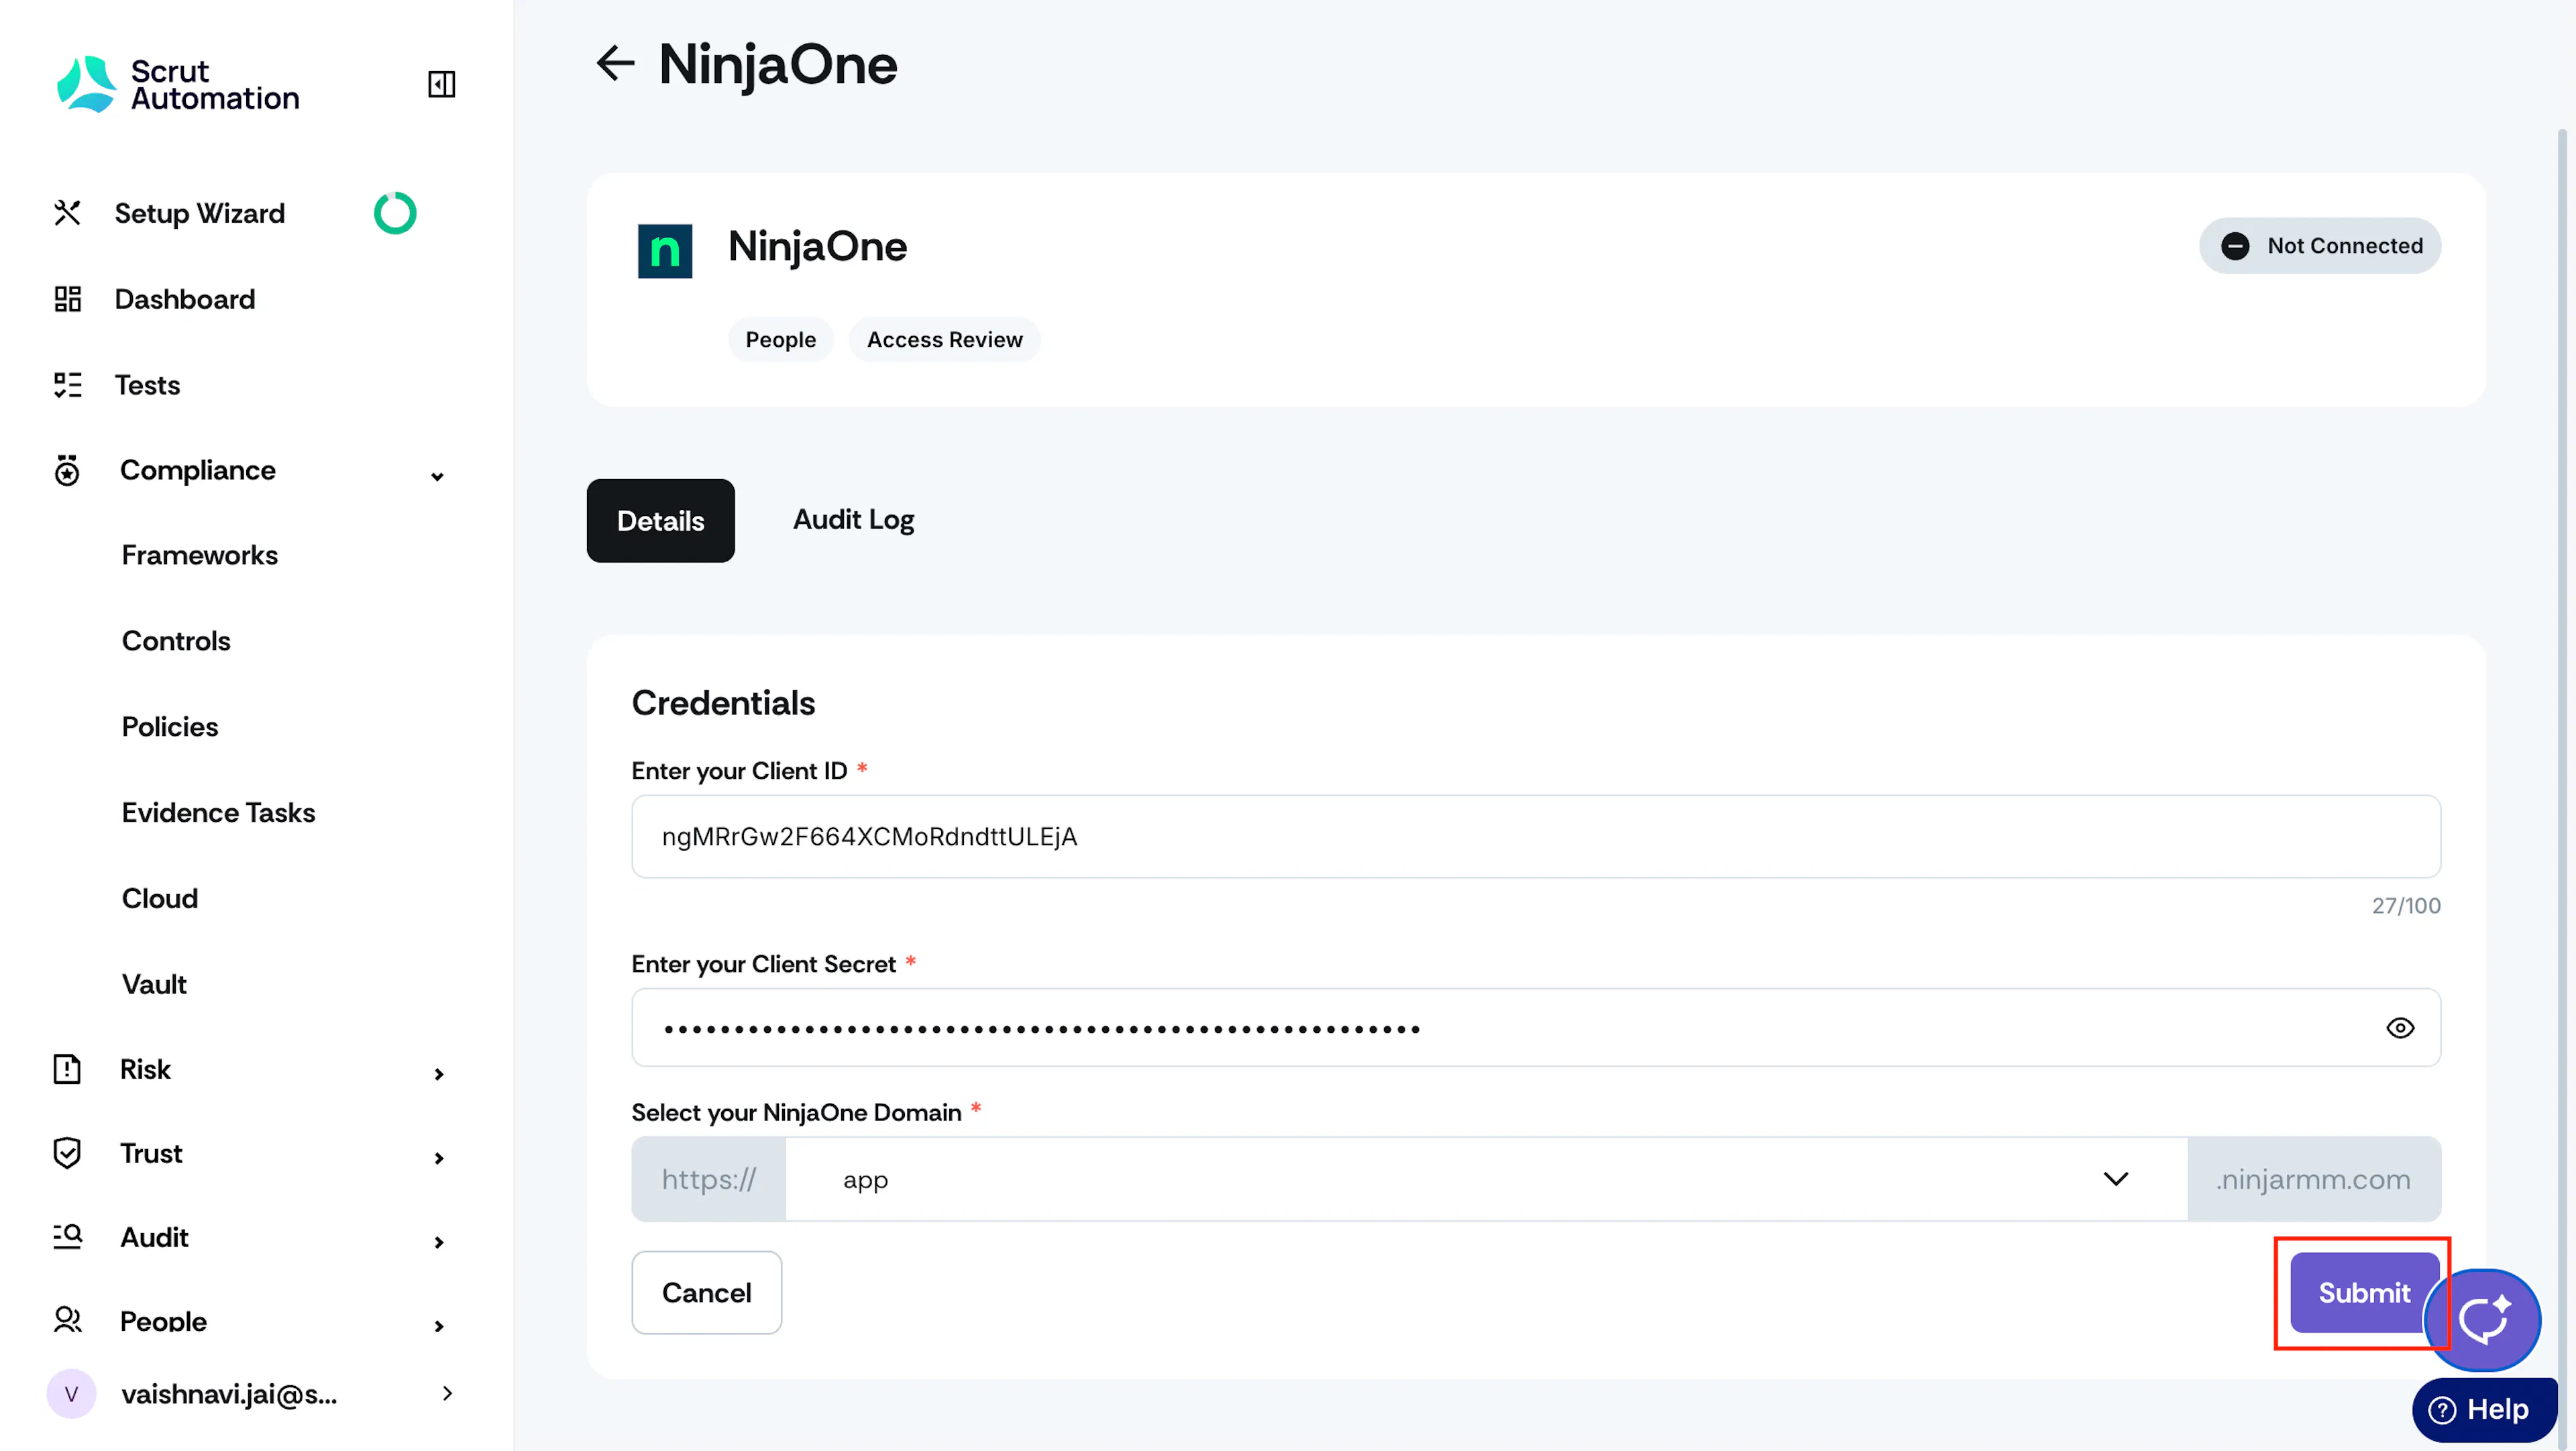Viewport: 2576px width, 1451px height.
Task: Open Dashboard via its grid icon
Action: coord(67,299)
